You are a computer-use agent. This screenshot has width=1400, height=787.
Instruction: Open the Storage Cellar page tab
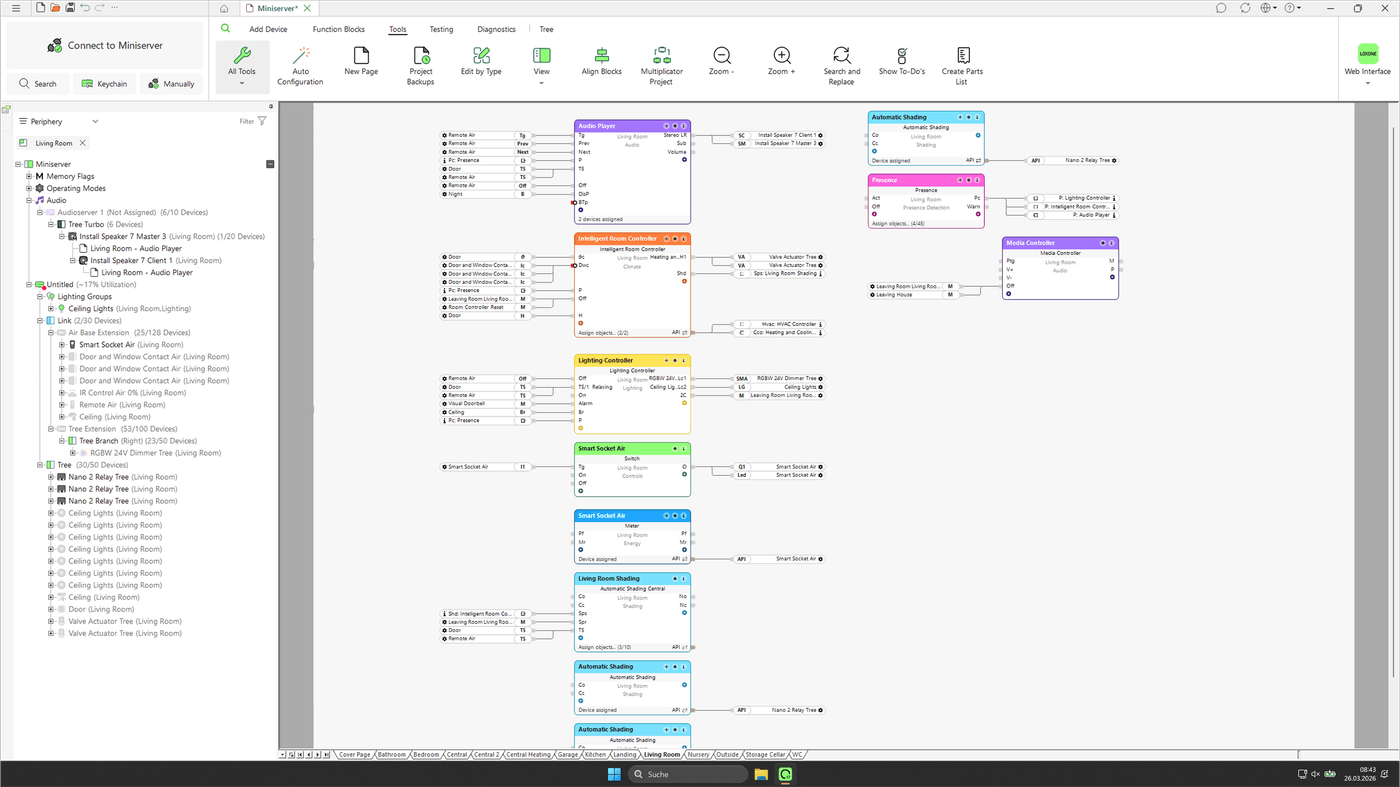[765, 755]
